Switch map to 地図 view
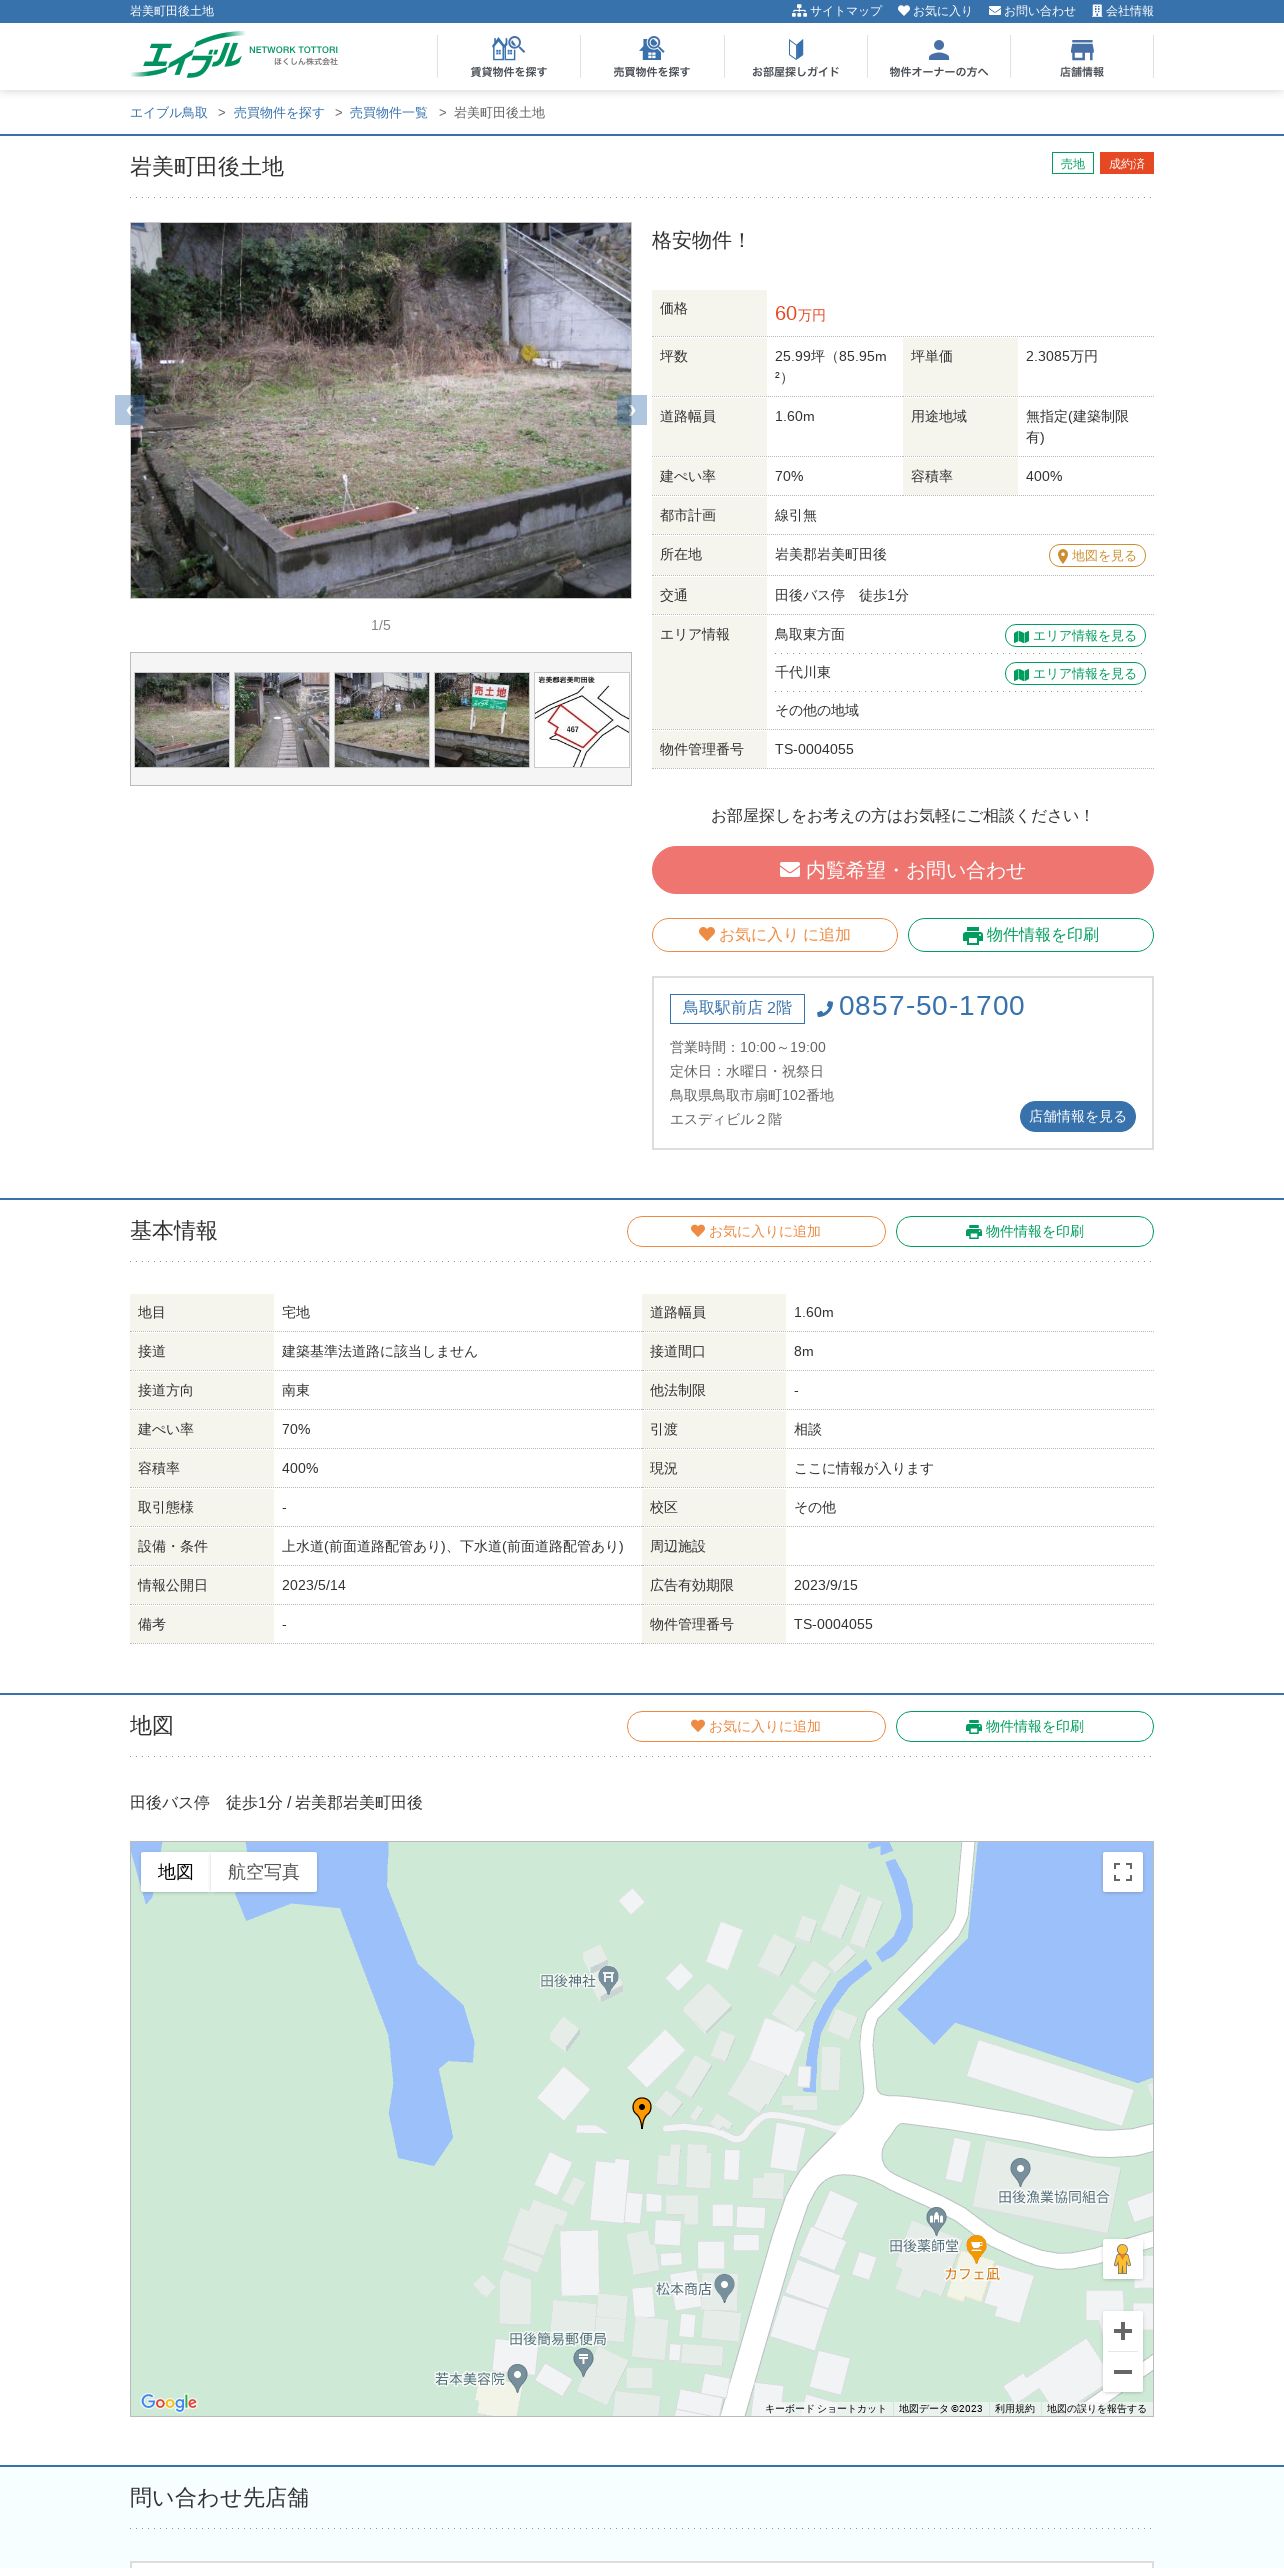Image resolution: width=1284 pixels, height=2568 pixels. point(175,1872)
